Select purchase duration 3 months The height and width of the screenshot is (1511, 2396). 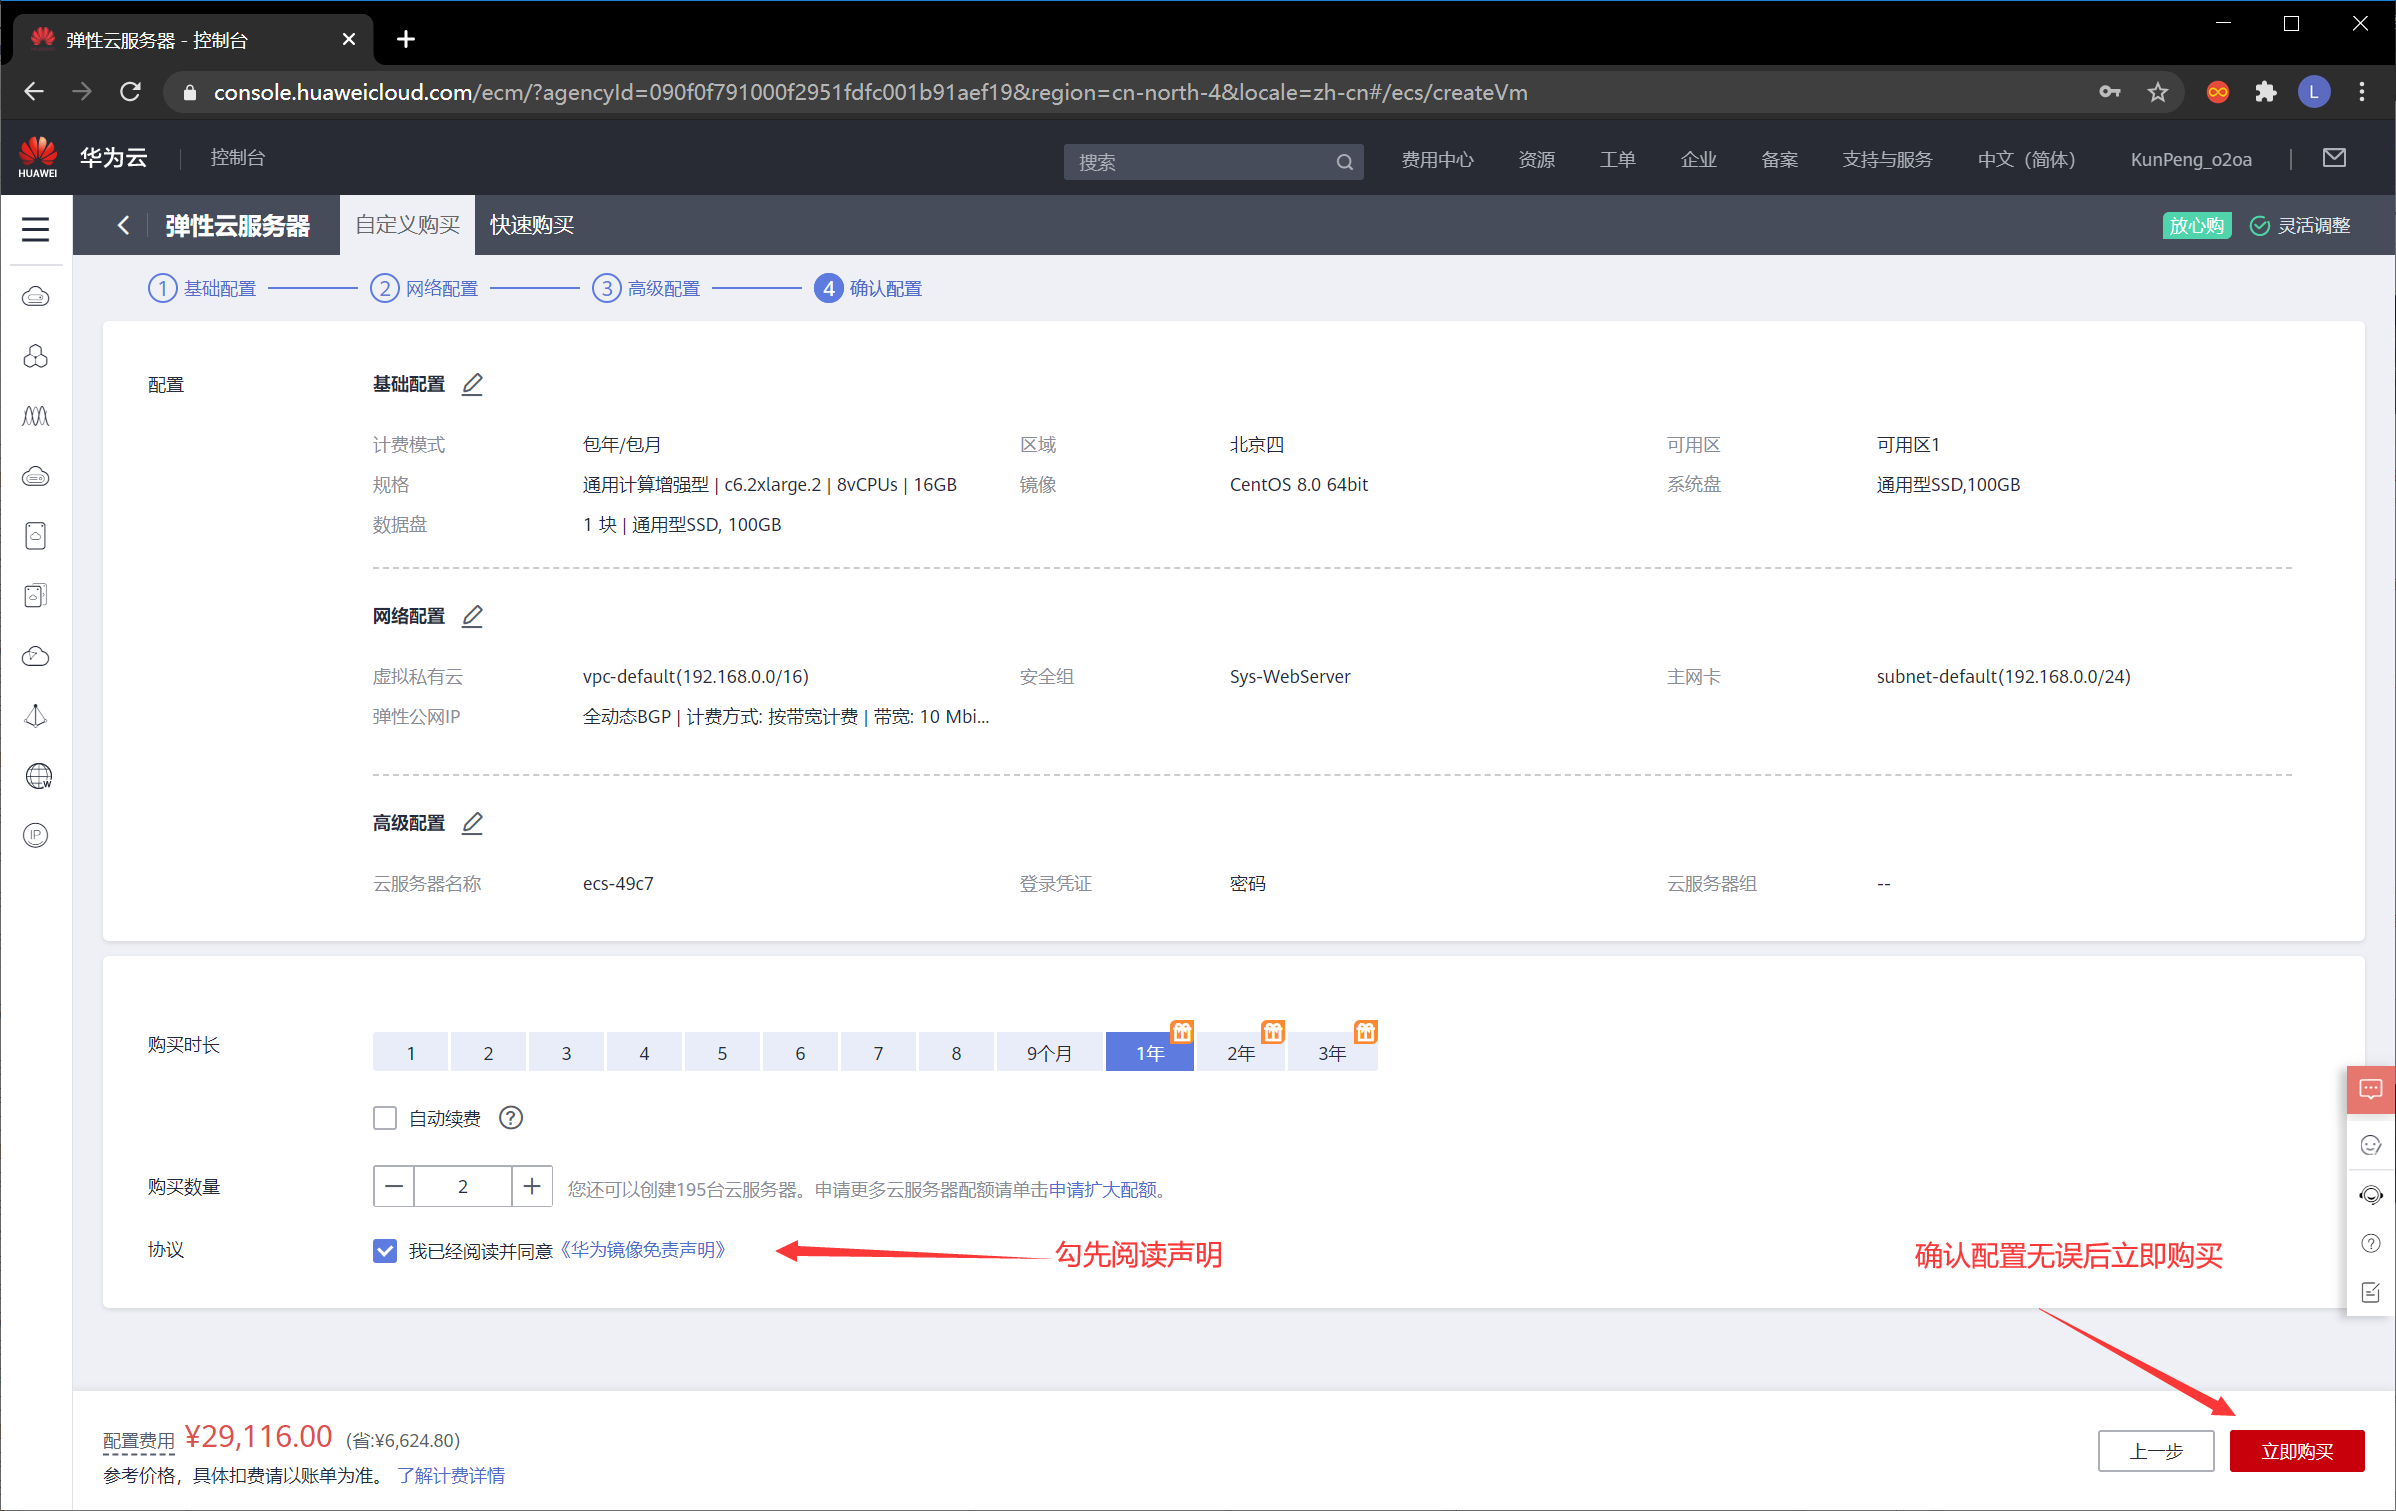(566, 1053)
